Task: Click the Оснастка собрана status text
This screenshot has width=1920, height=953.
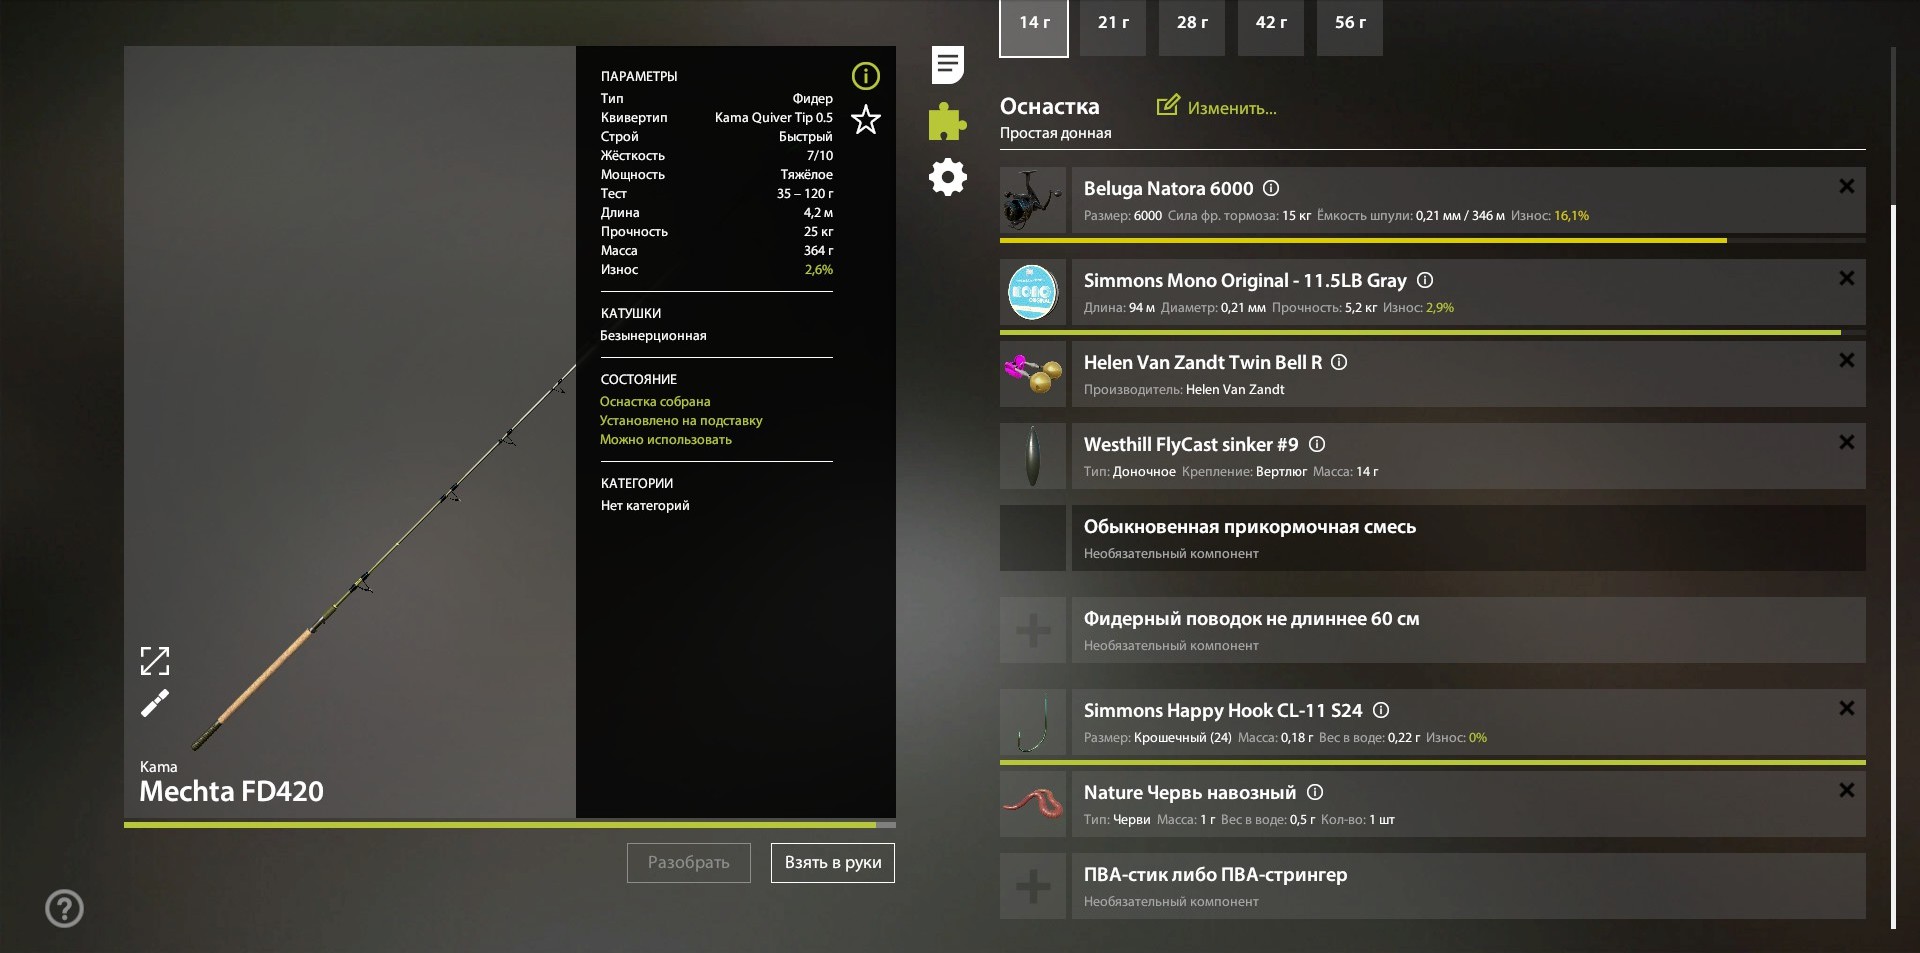Action: 655,402
